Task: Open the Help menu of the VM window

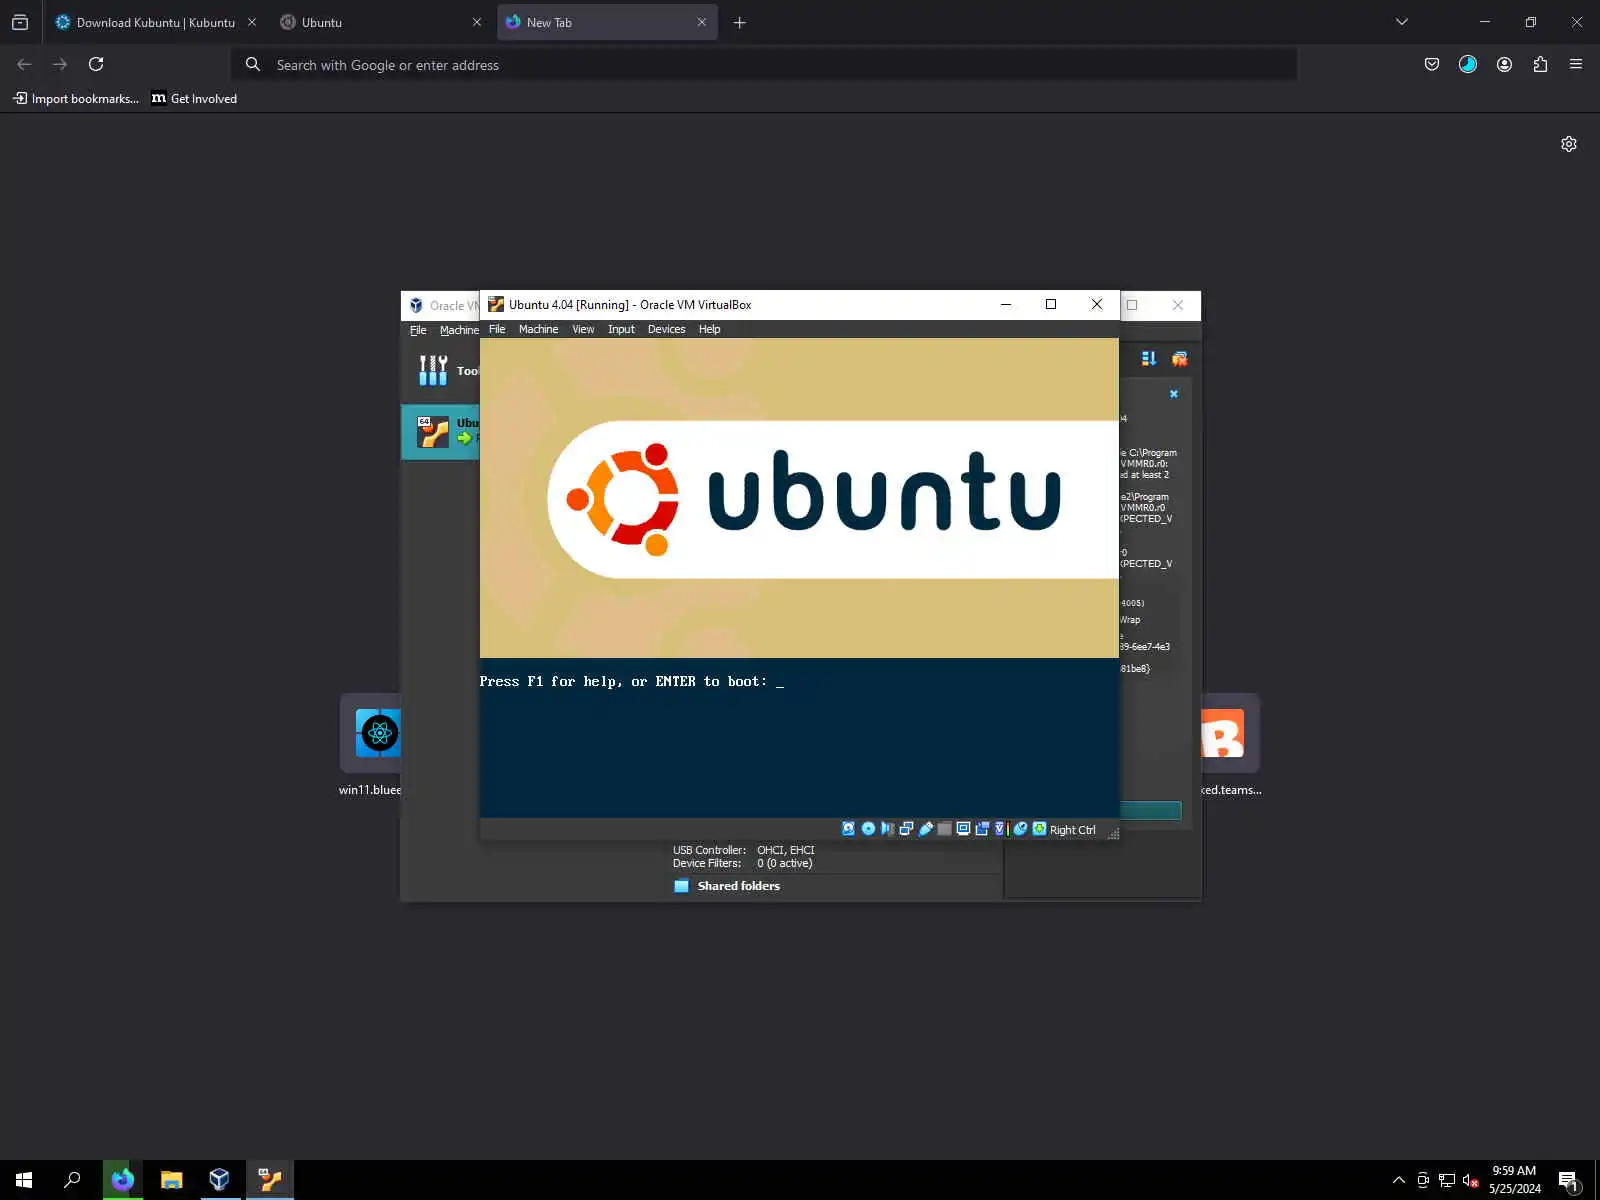Action: (709, 329)
